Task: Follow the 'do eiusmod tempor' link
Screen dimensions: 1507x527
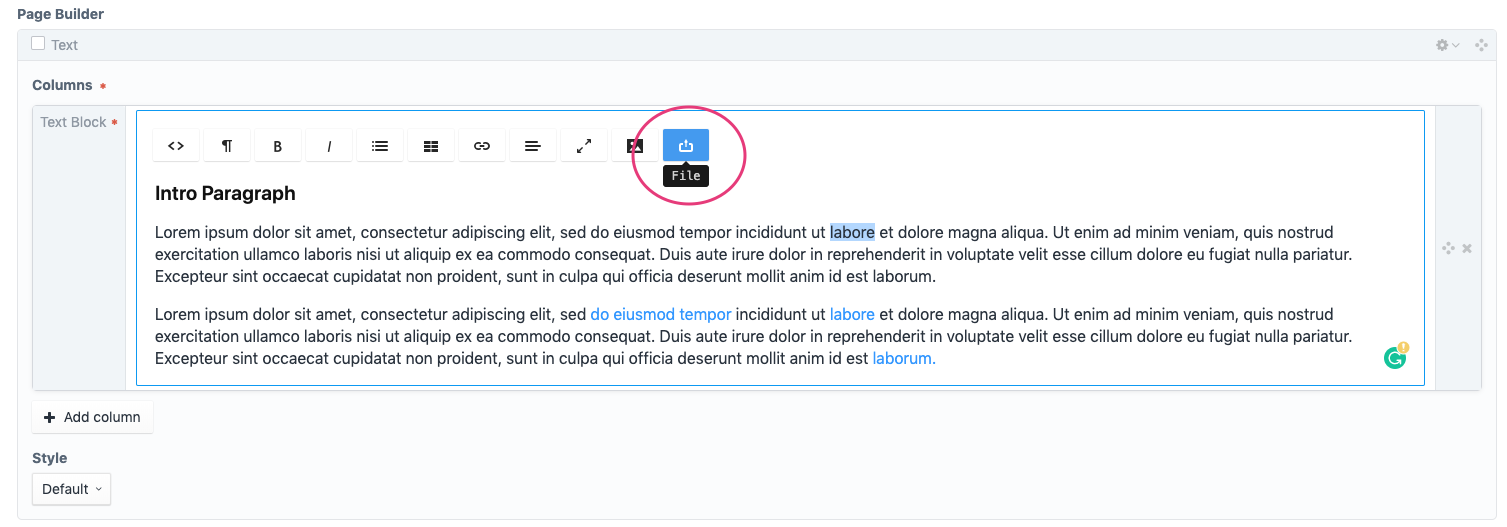Action: pyautogui.click(x=661, y=314)
